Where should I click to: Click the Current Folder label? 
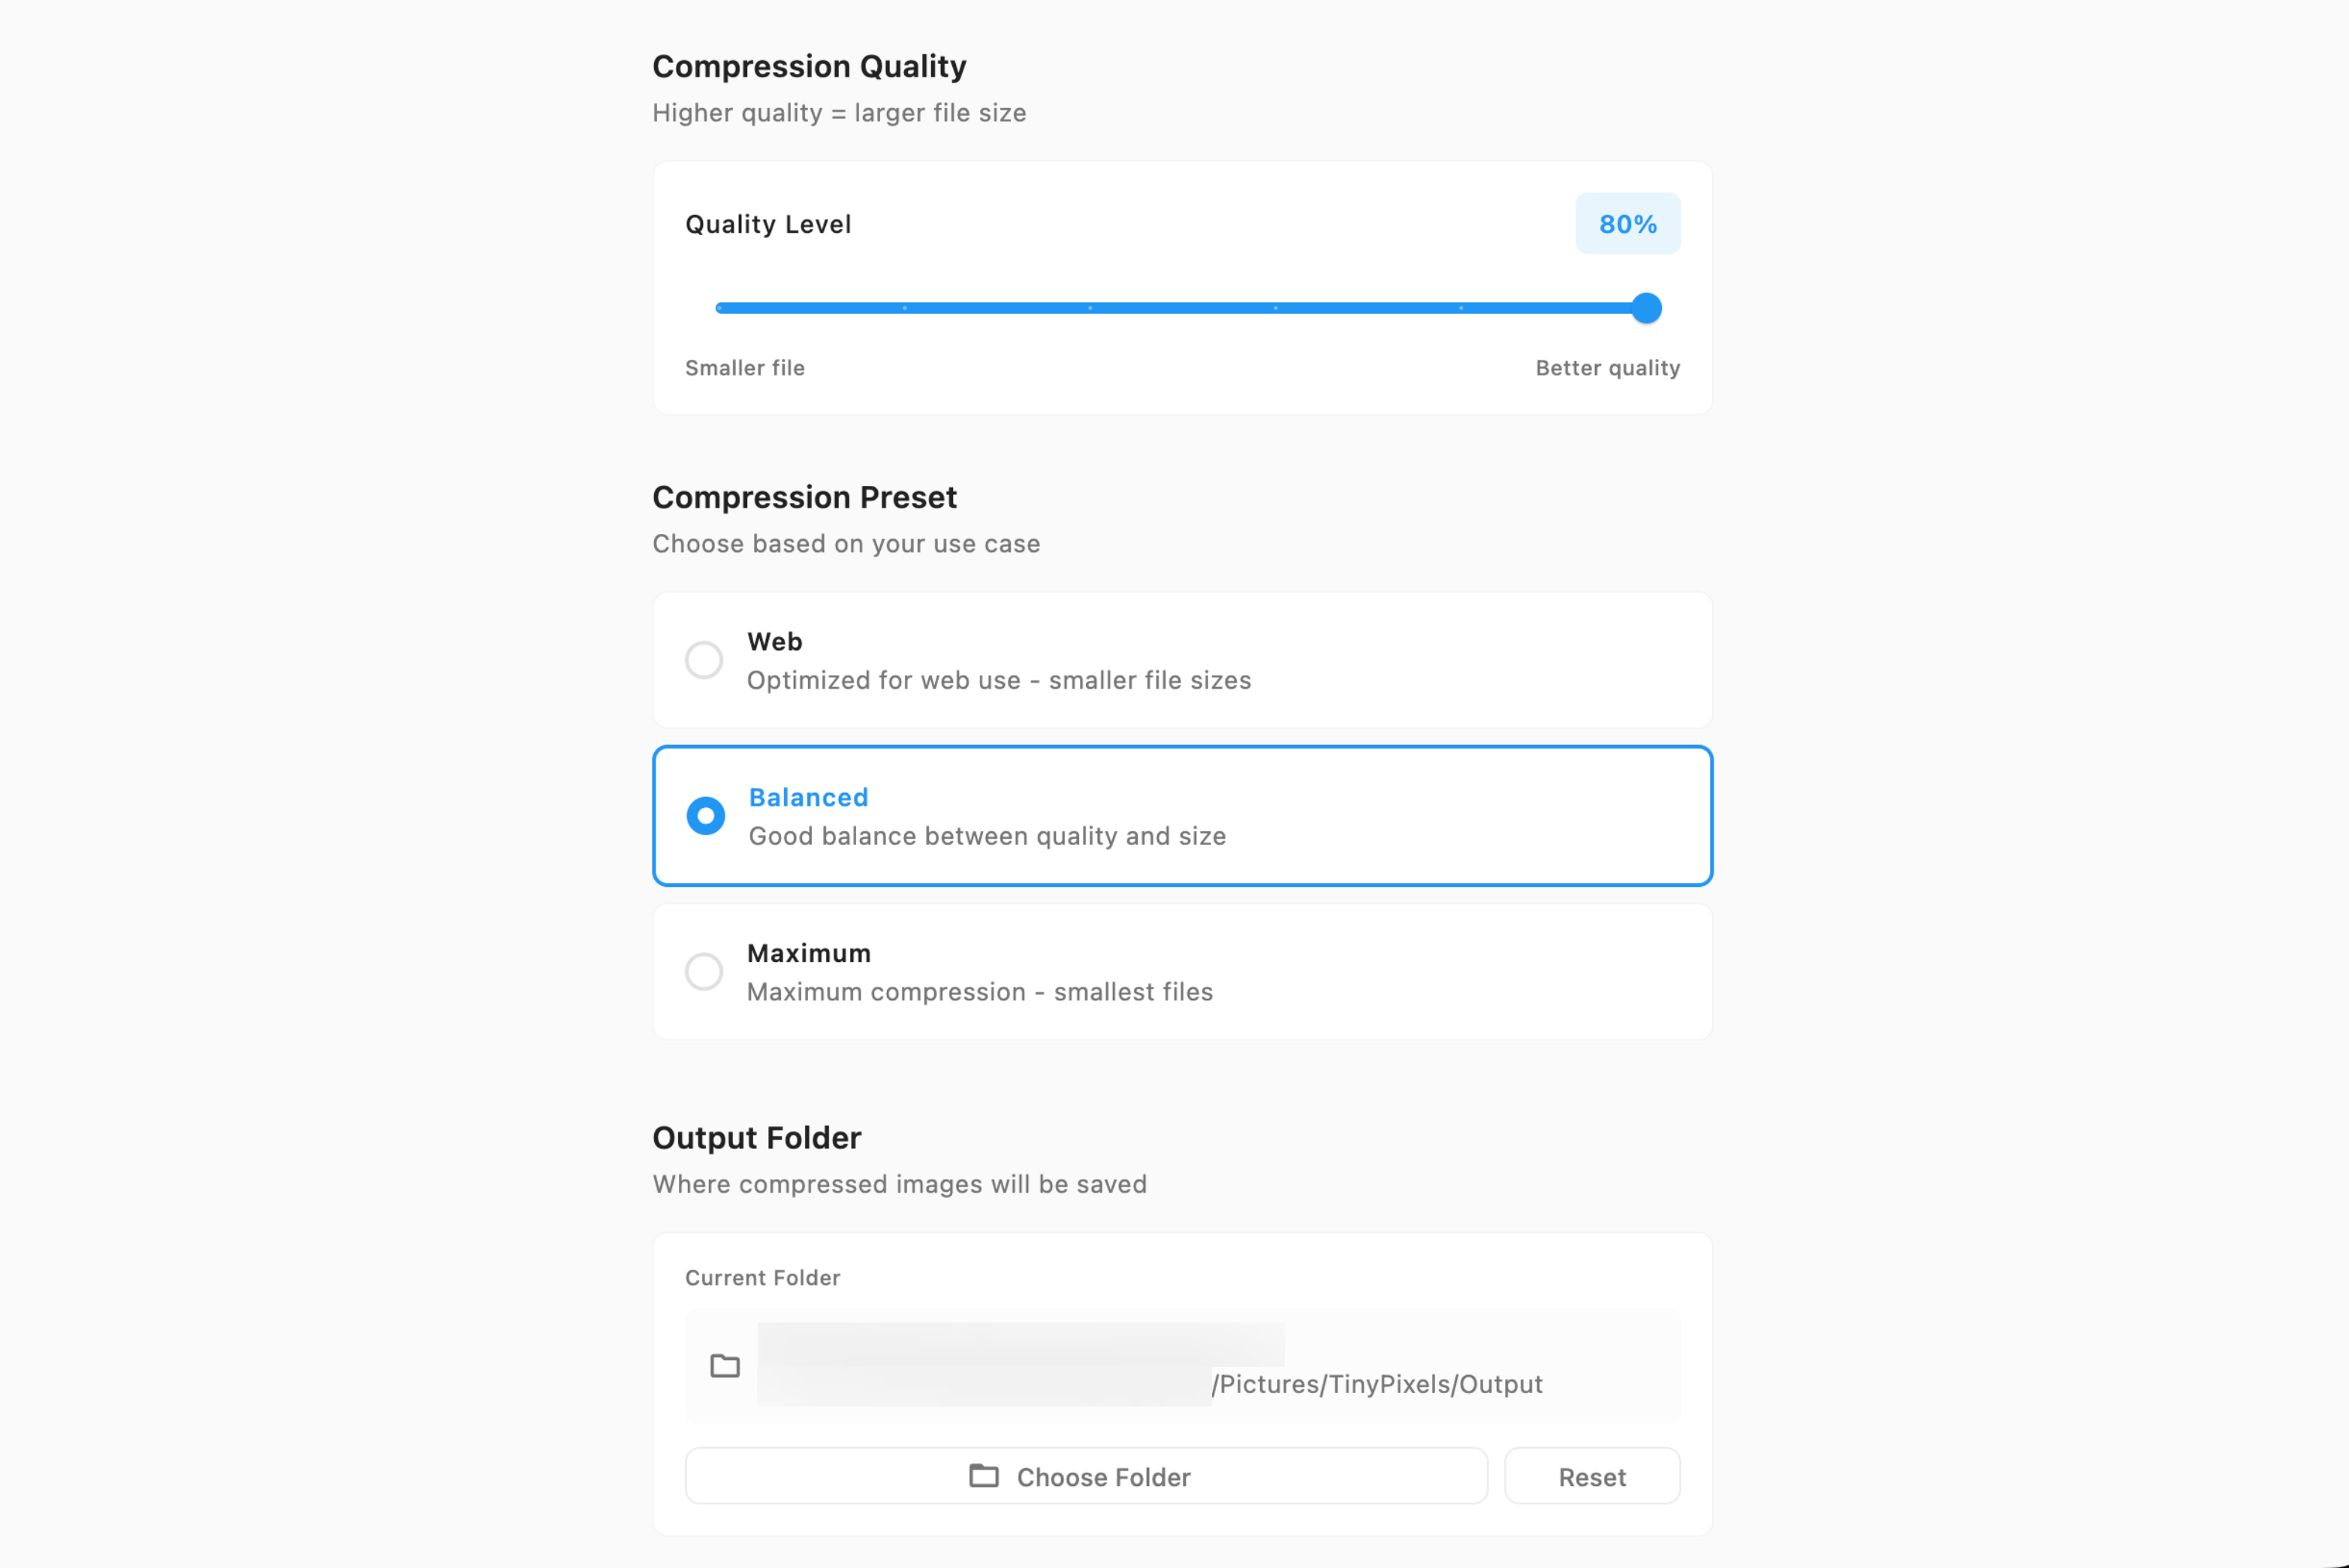tap(762, 1277)
